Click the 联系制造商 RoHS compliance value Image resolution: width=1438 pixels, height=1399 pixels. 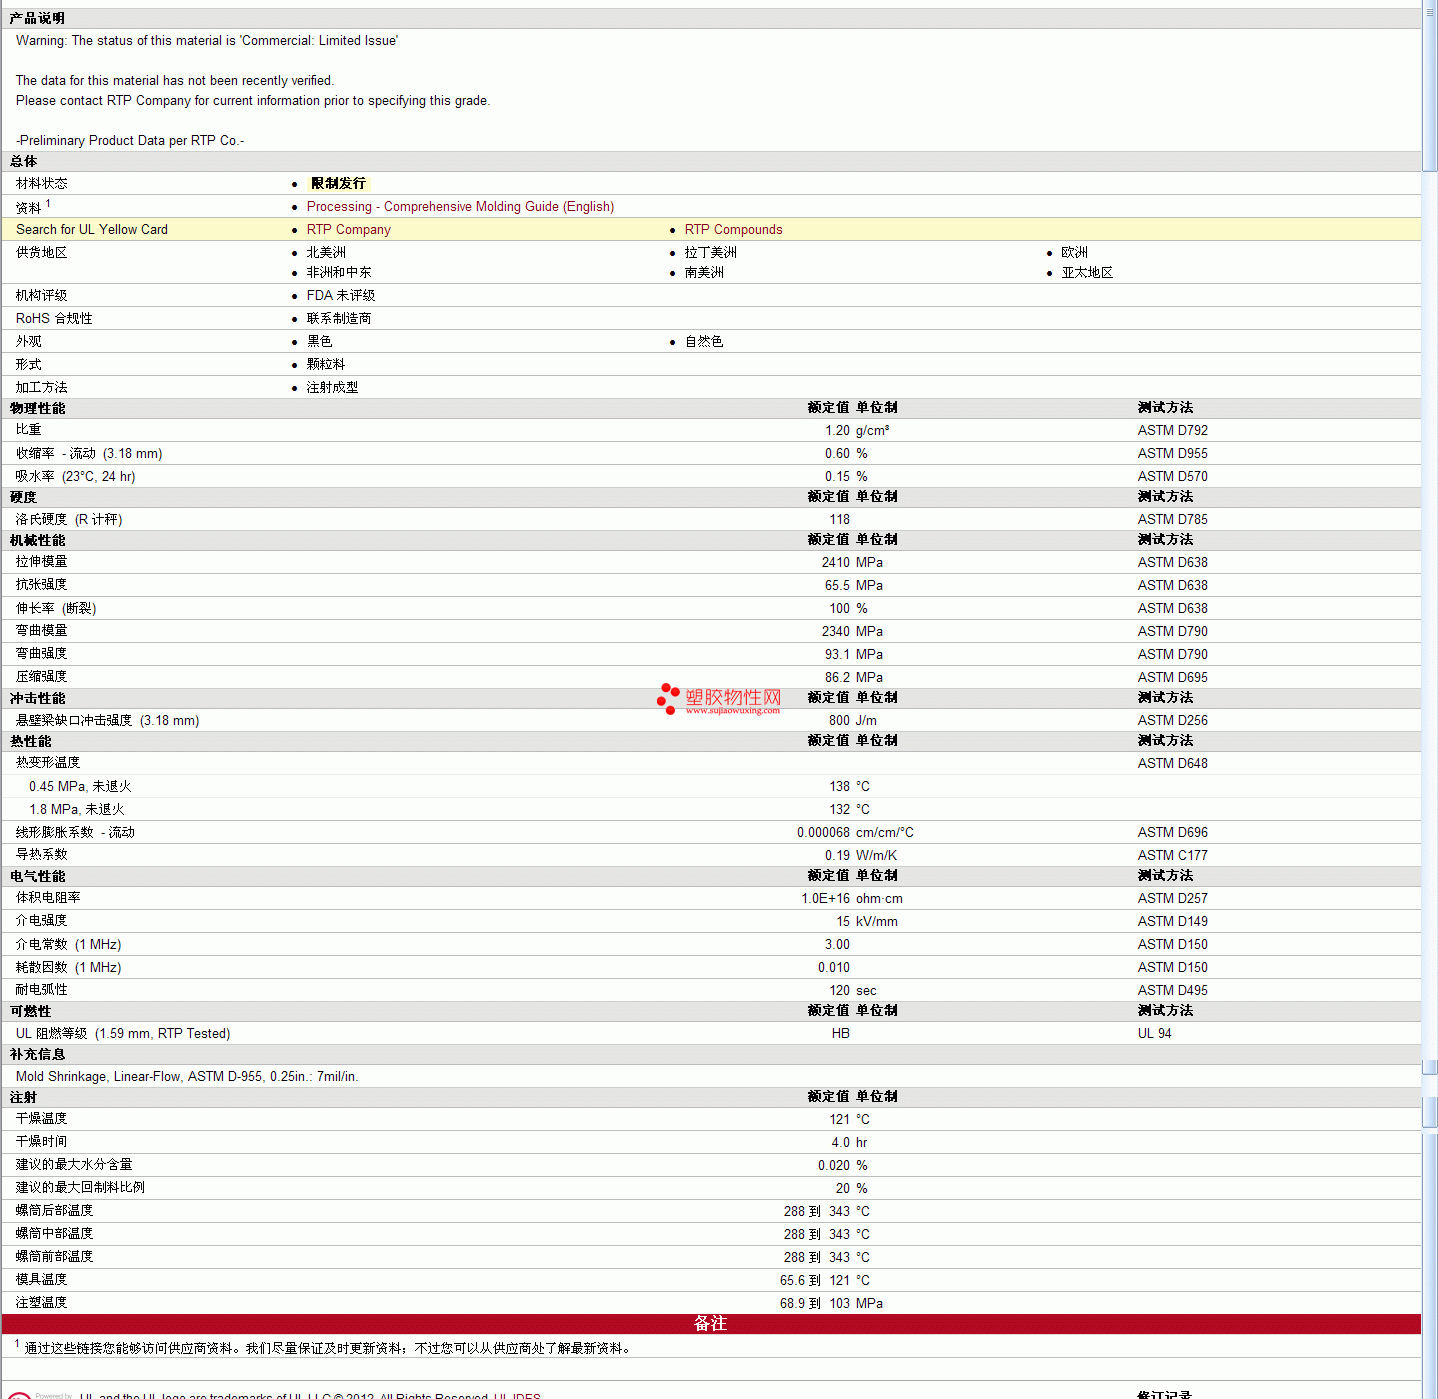point(339,319)
